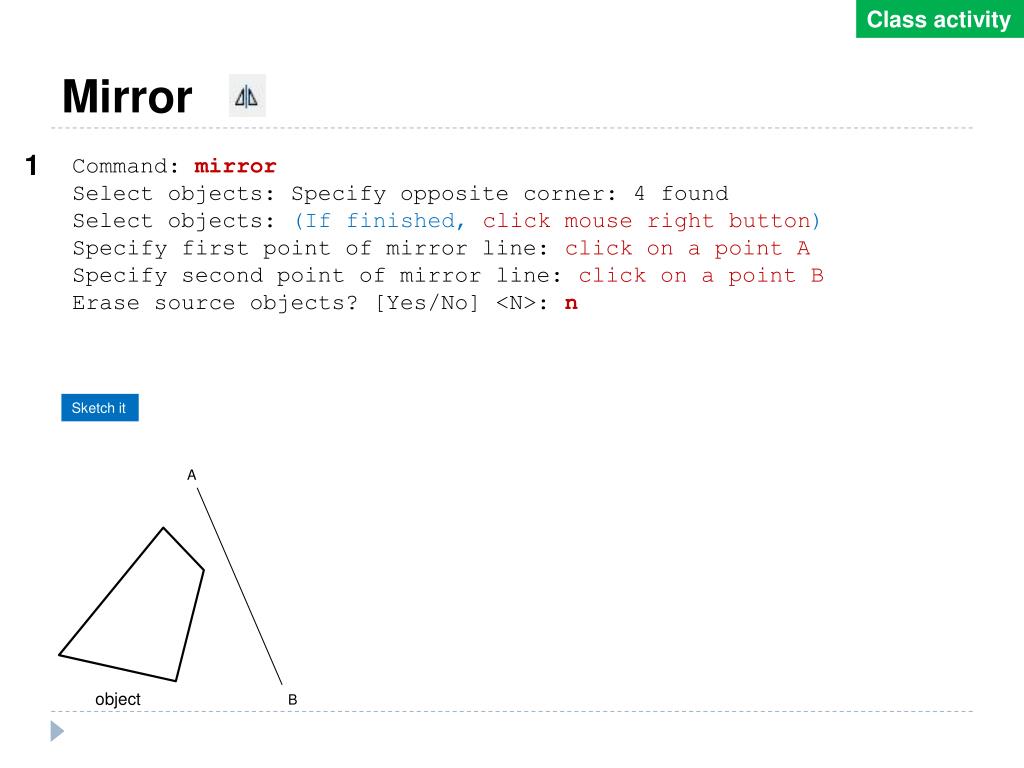
Task: Click point A at the mirror line top
Action: coord(192,475)
